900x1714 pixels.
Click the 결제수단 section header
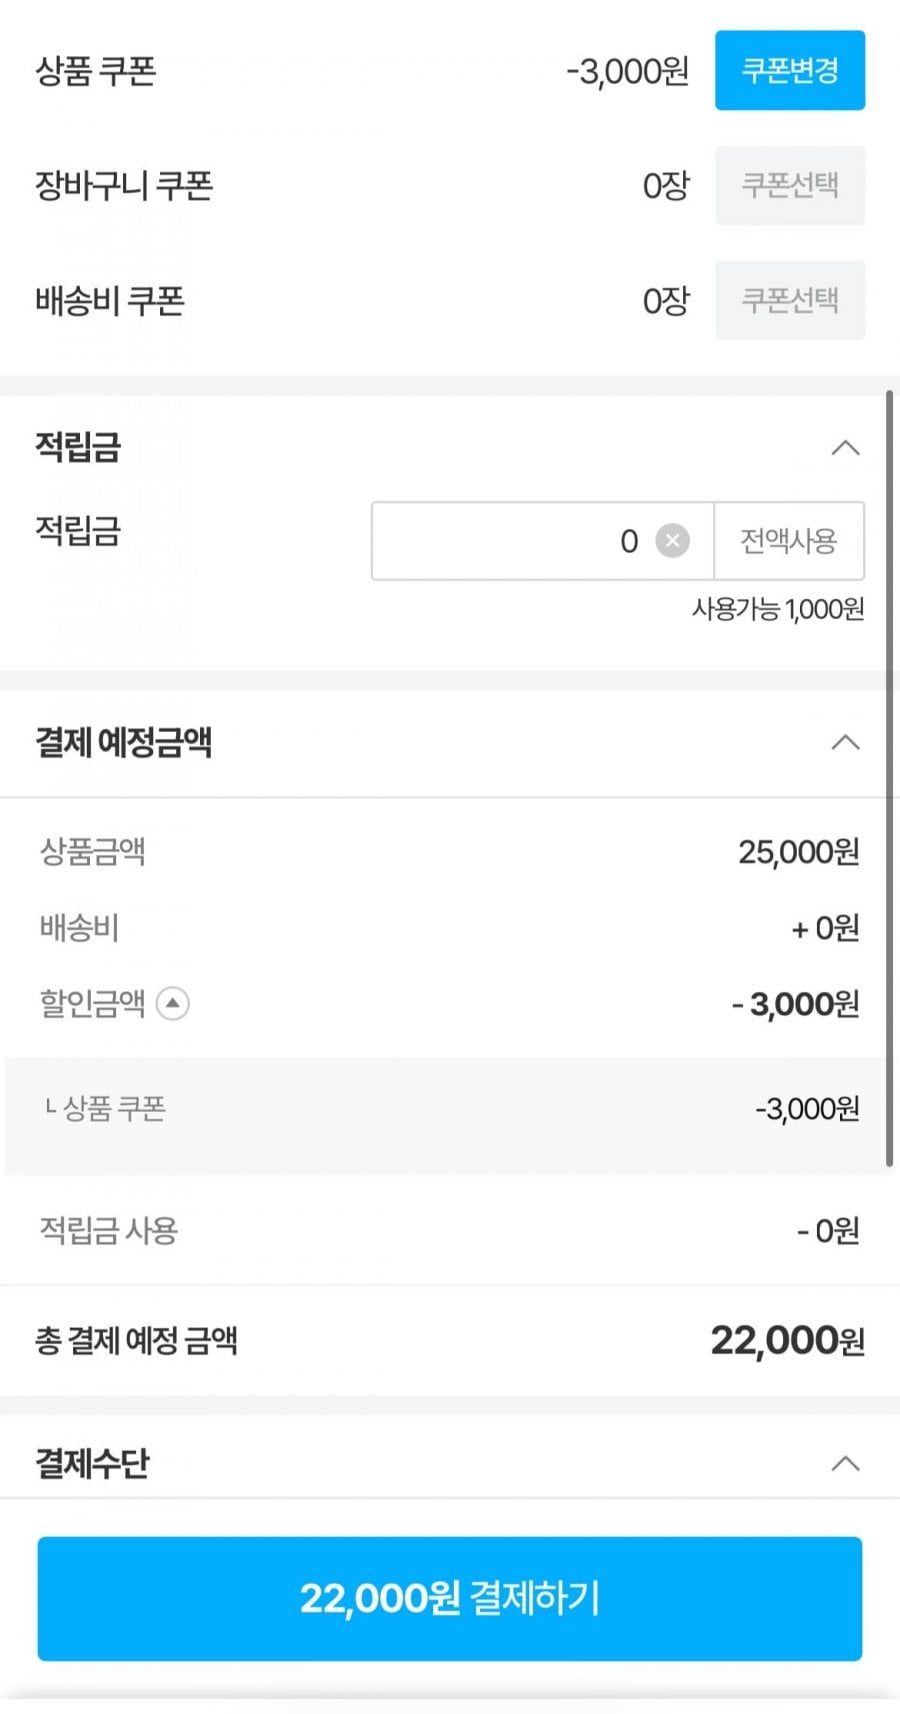click(x=92, y=1464)
